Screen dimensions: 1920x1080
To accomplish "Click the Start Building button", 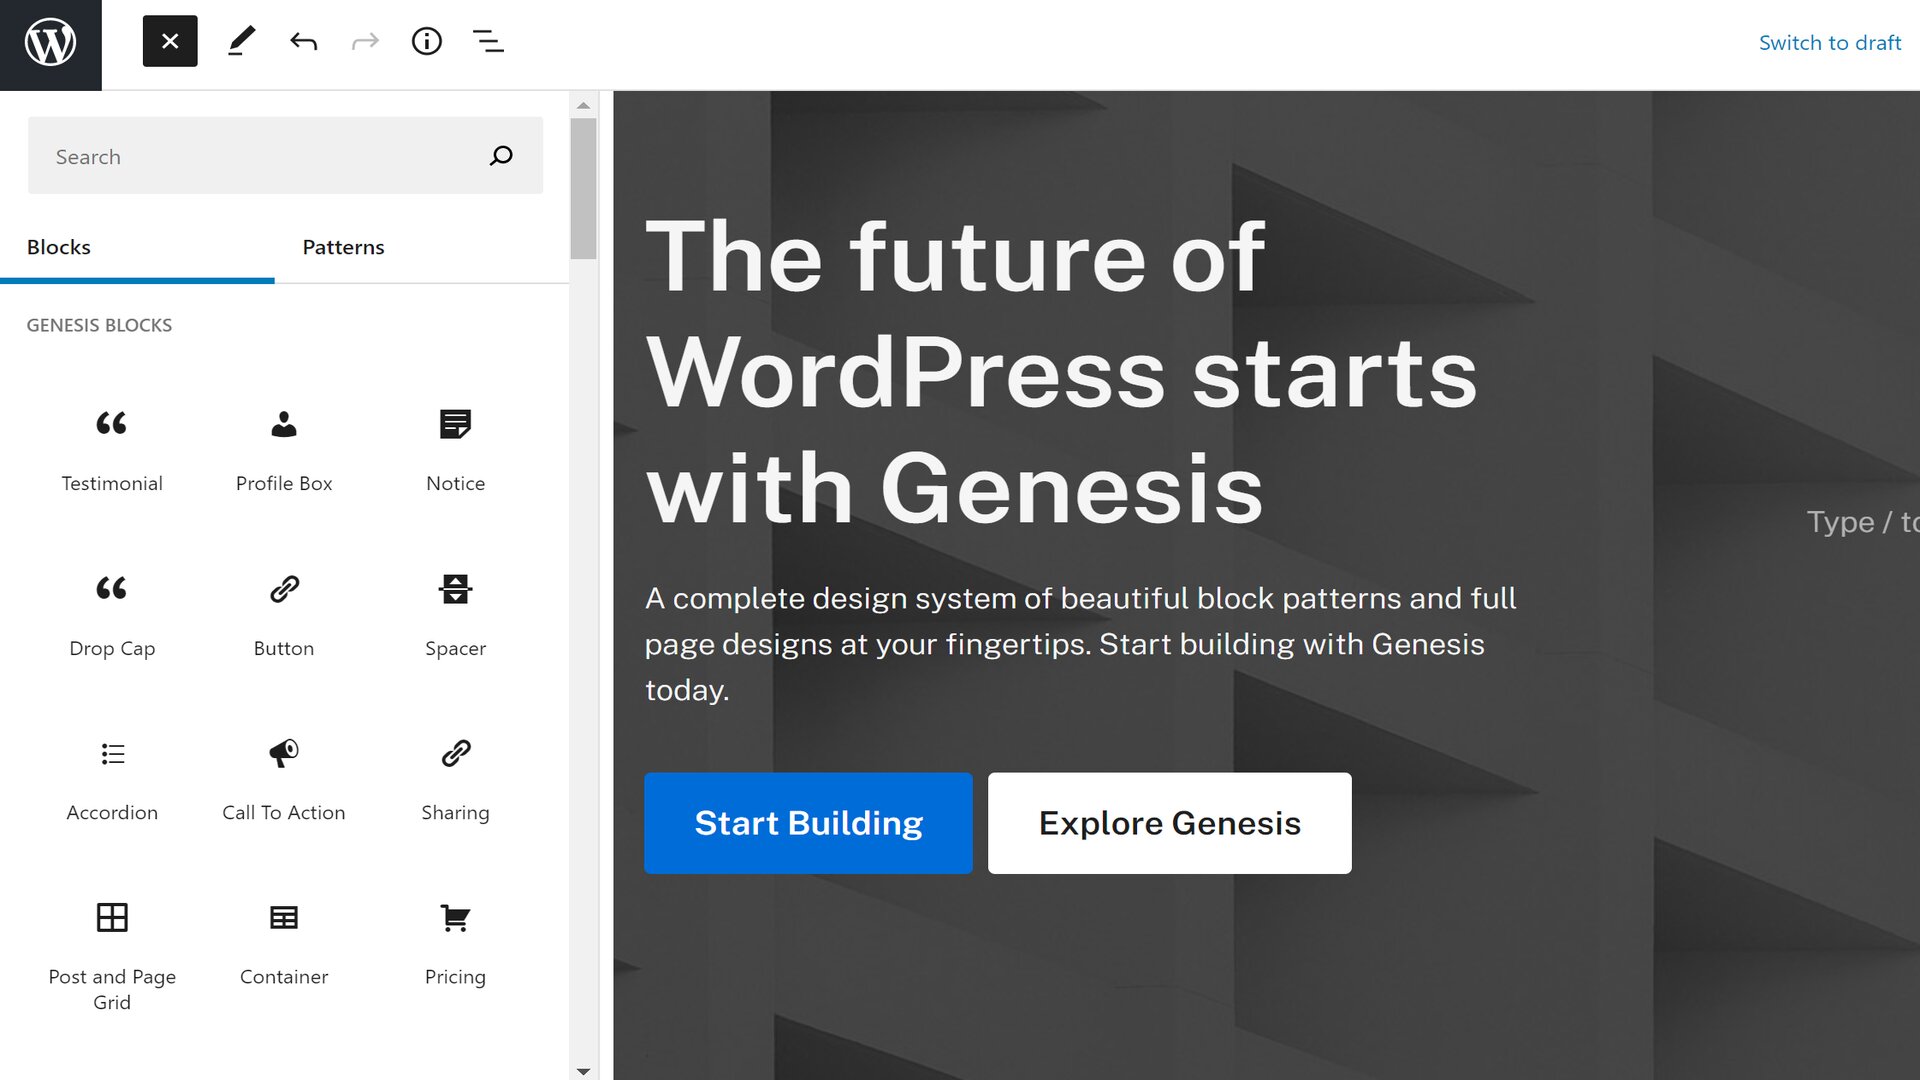I will point(808,823).
